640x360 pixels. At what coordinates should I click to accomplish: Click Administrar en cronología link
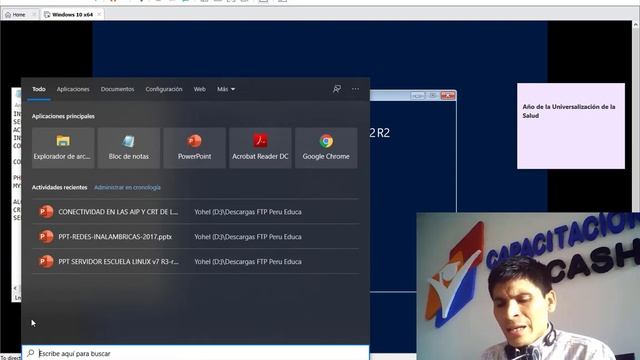coord(127,187)
